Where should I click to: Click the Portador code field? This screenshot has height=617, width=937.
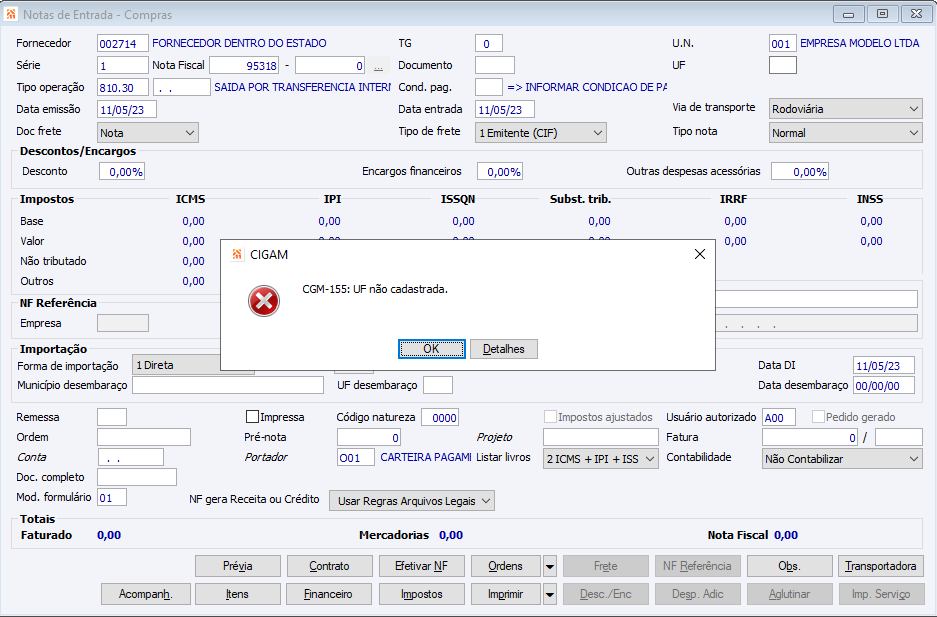[356, 458]
